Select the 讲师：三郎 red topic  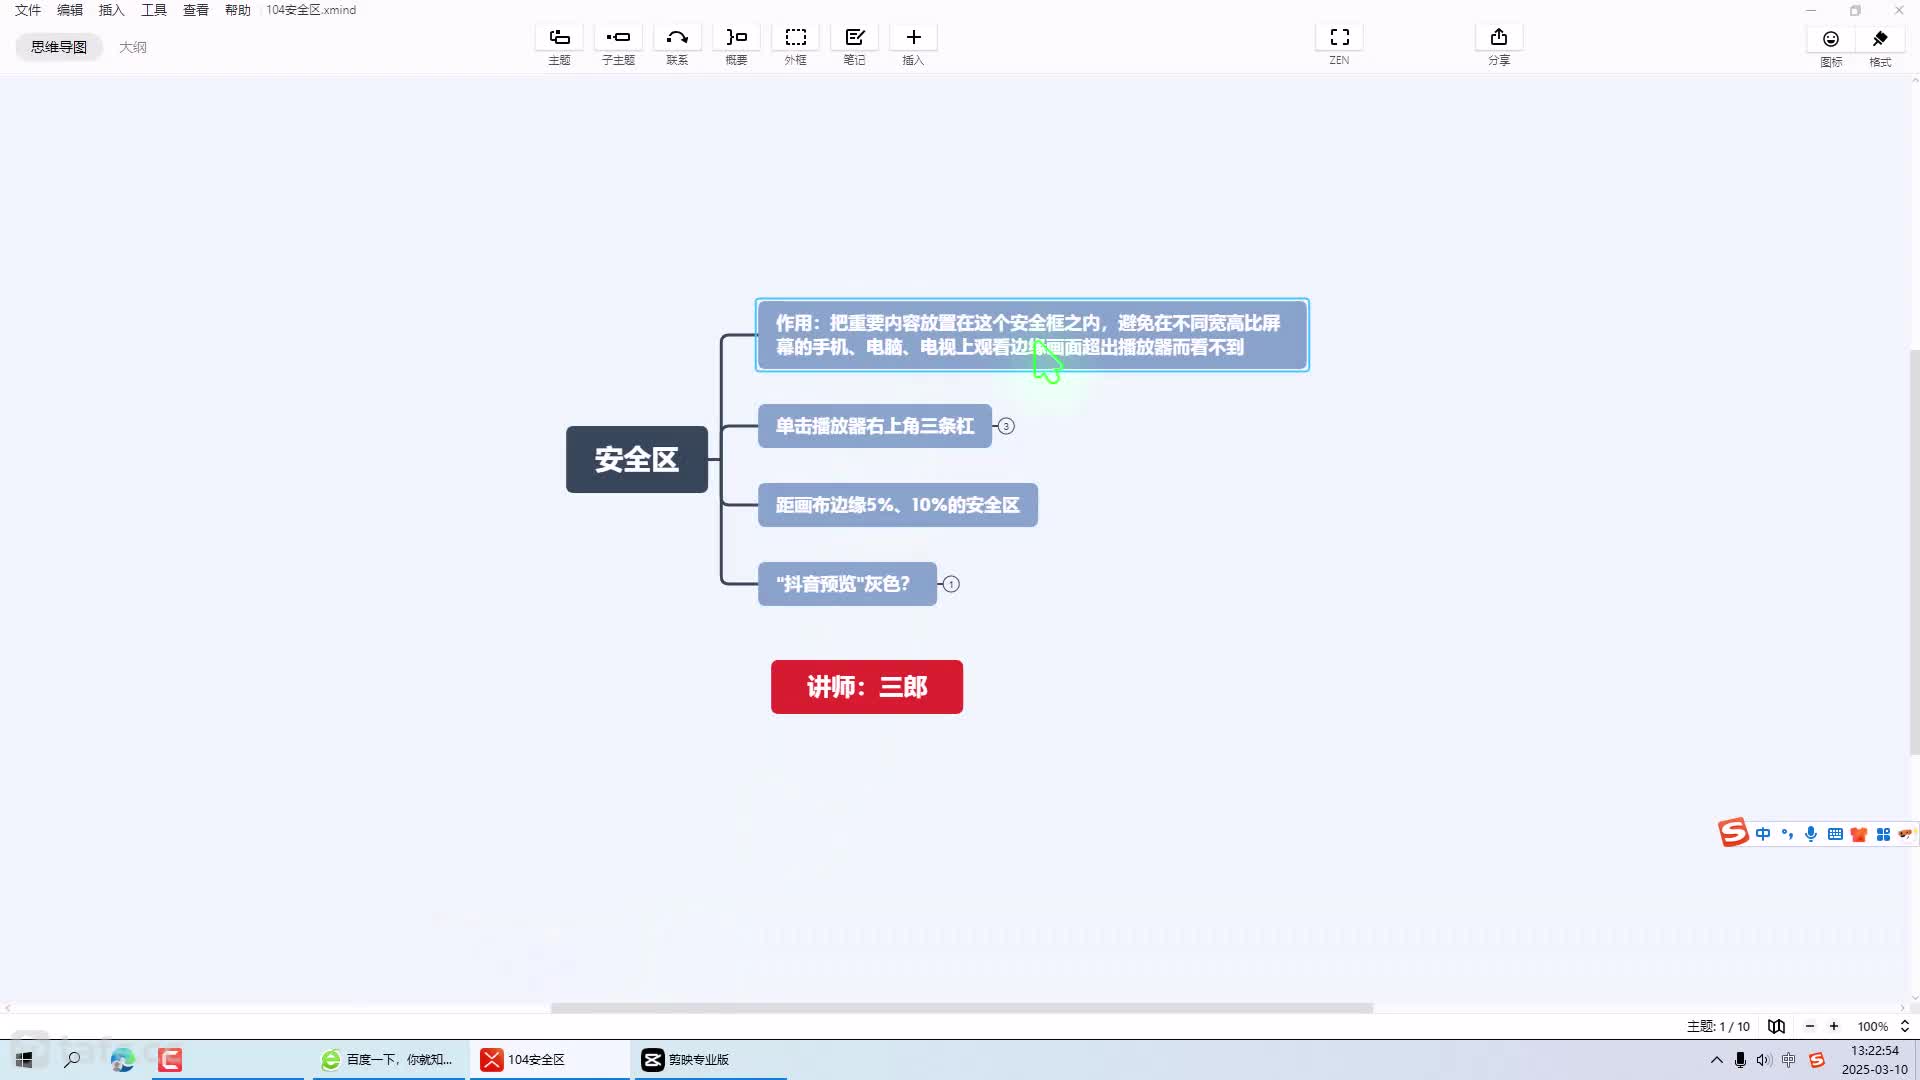pos(866,687)
